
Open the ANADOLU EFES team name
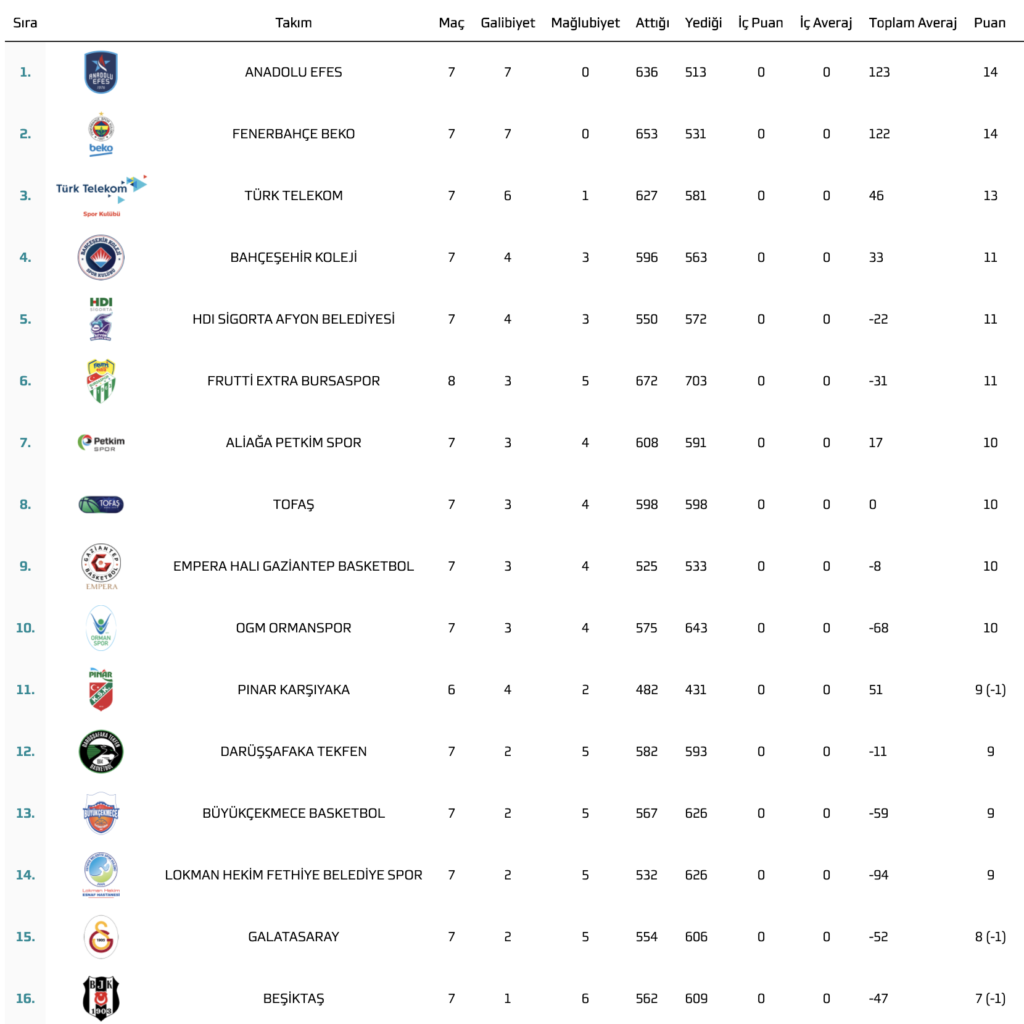(293, 72)
